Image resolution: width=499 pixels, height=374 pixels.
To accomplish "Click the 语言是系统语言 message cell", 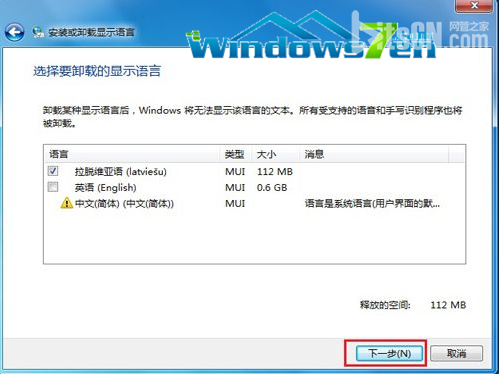I will point(372,203).
